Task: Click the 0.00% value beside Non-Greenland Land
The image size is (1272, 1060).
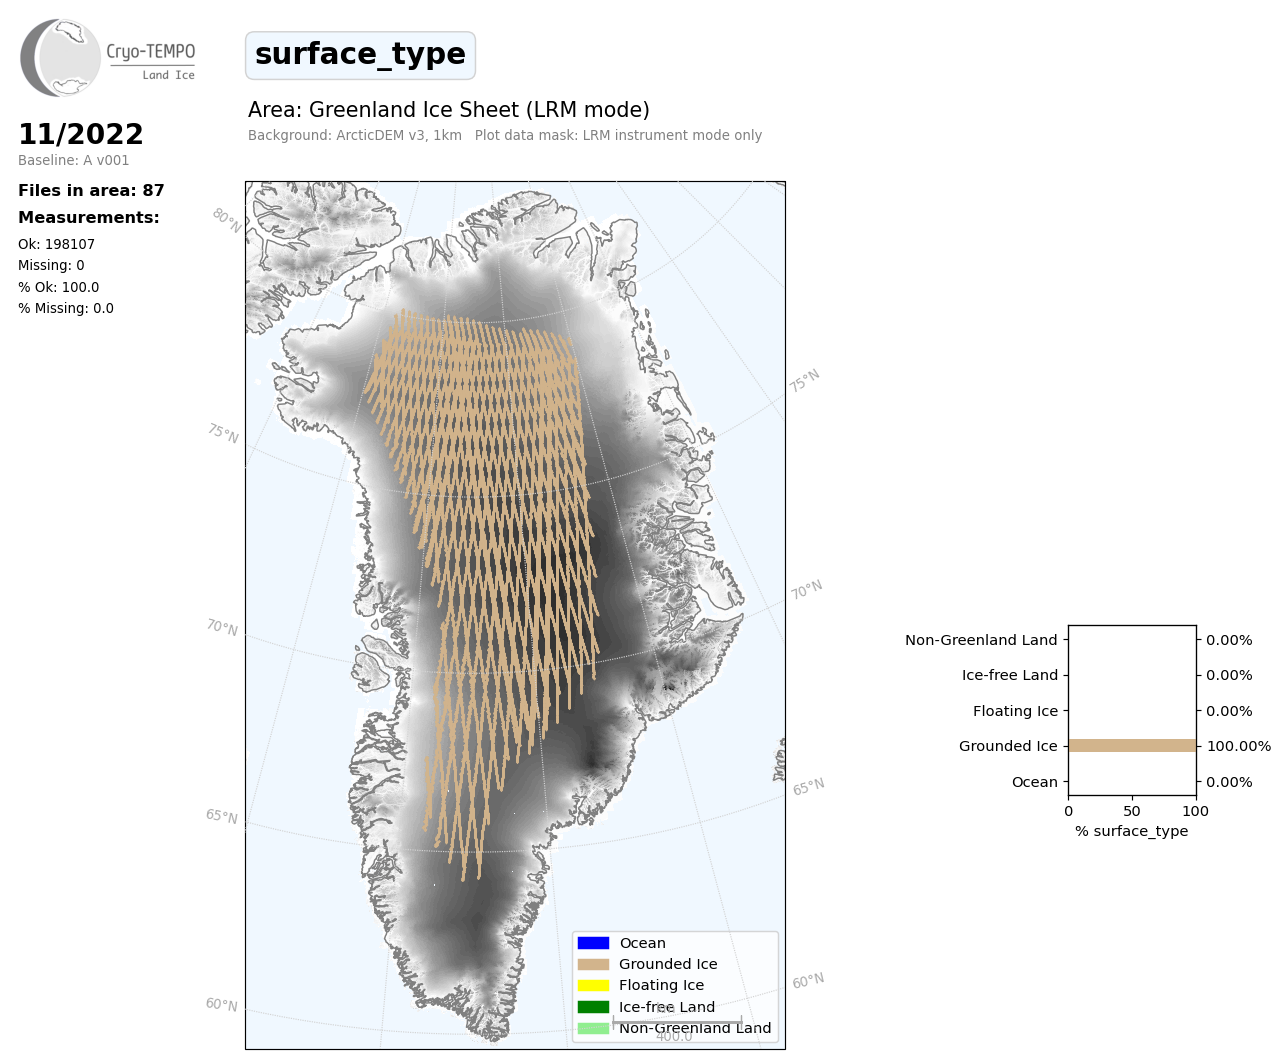Action: (1229, 640)
